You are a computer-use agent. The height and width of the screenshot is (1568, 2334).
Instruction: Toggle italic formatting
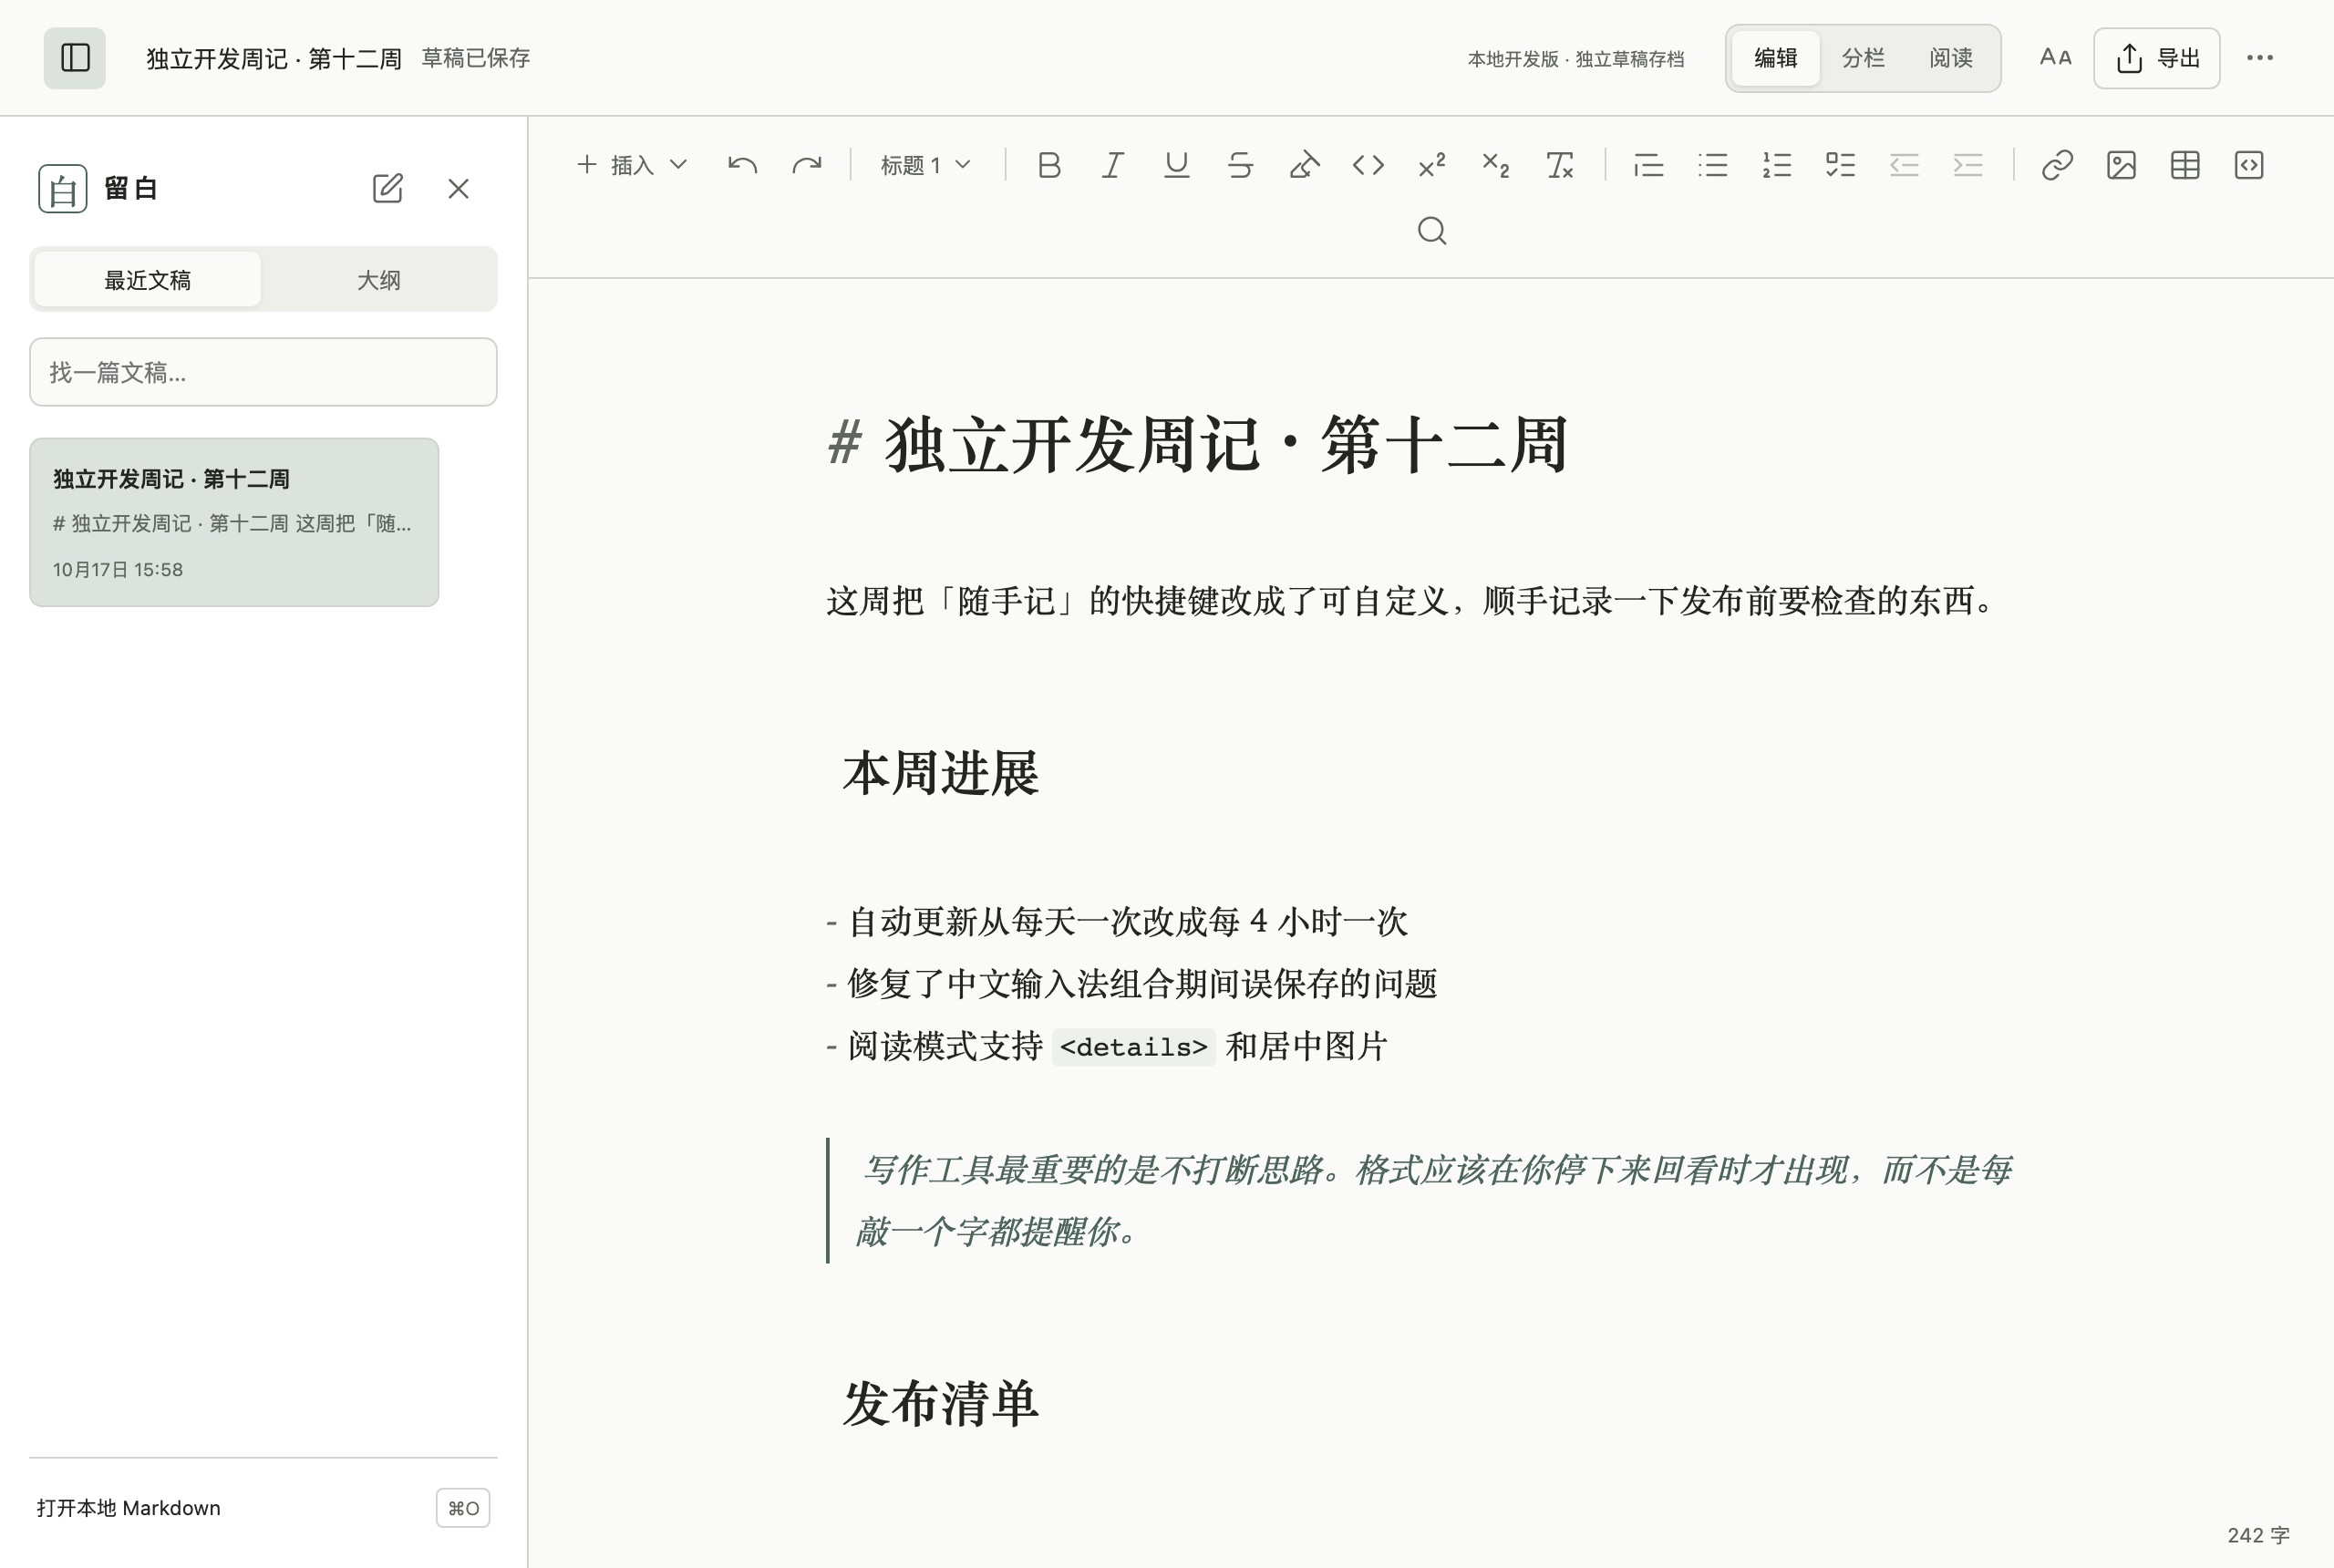click(1113, 165)
